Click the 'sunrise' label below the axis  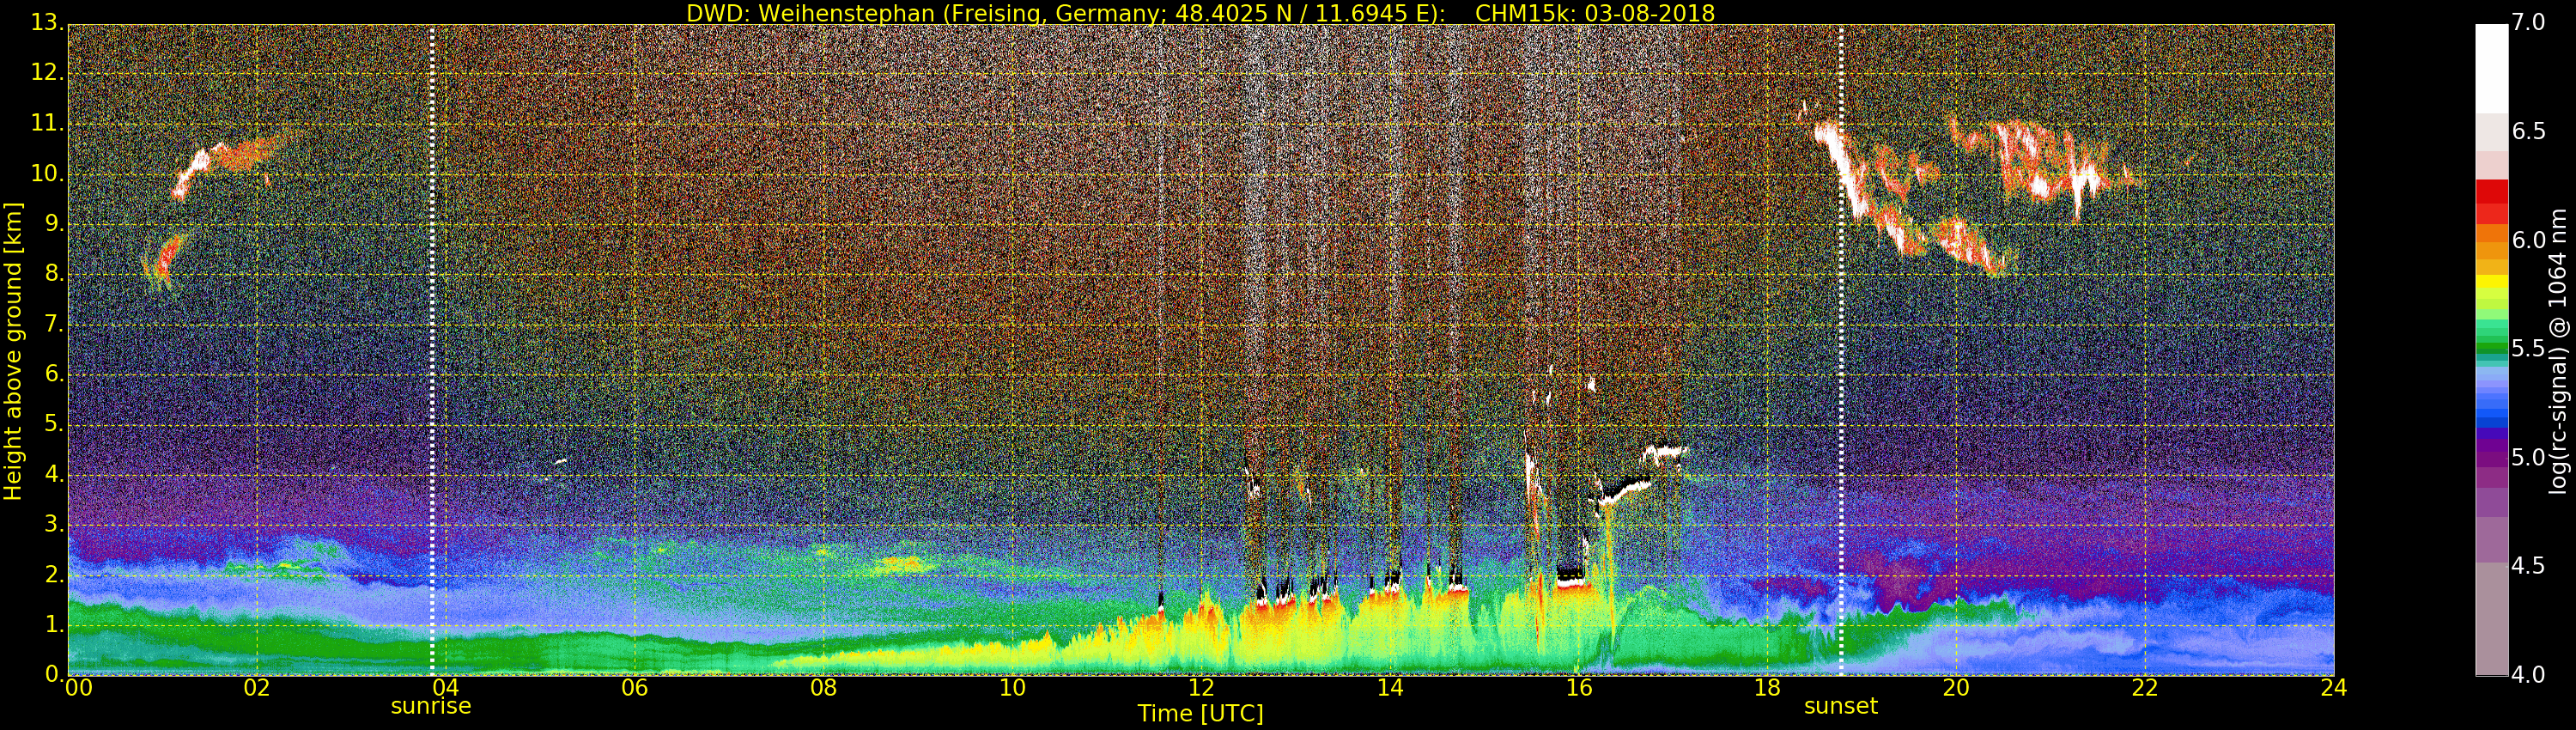431,706
